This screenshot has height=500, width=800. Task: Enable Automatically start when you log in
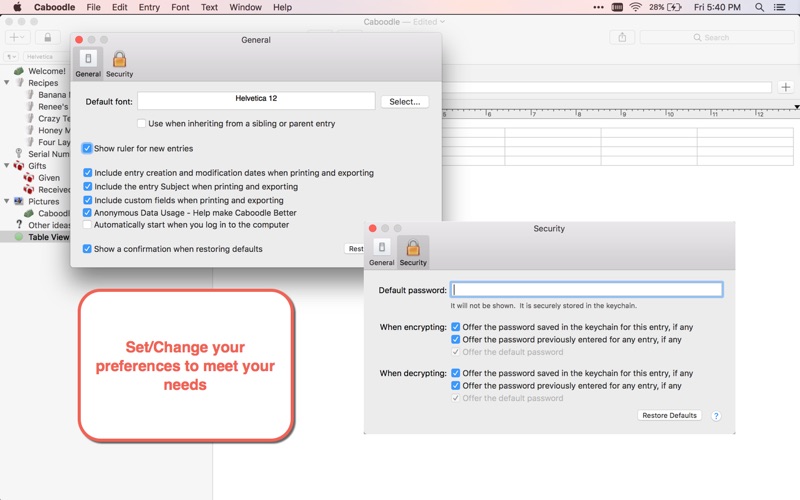click(87, 225)
